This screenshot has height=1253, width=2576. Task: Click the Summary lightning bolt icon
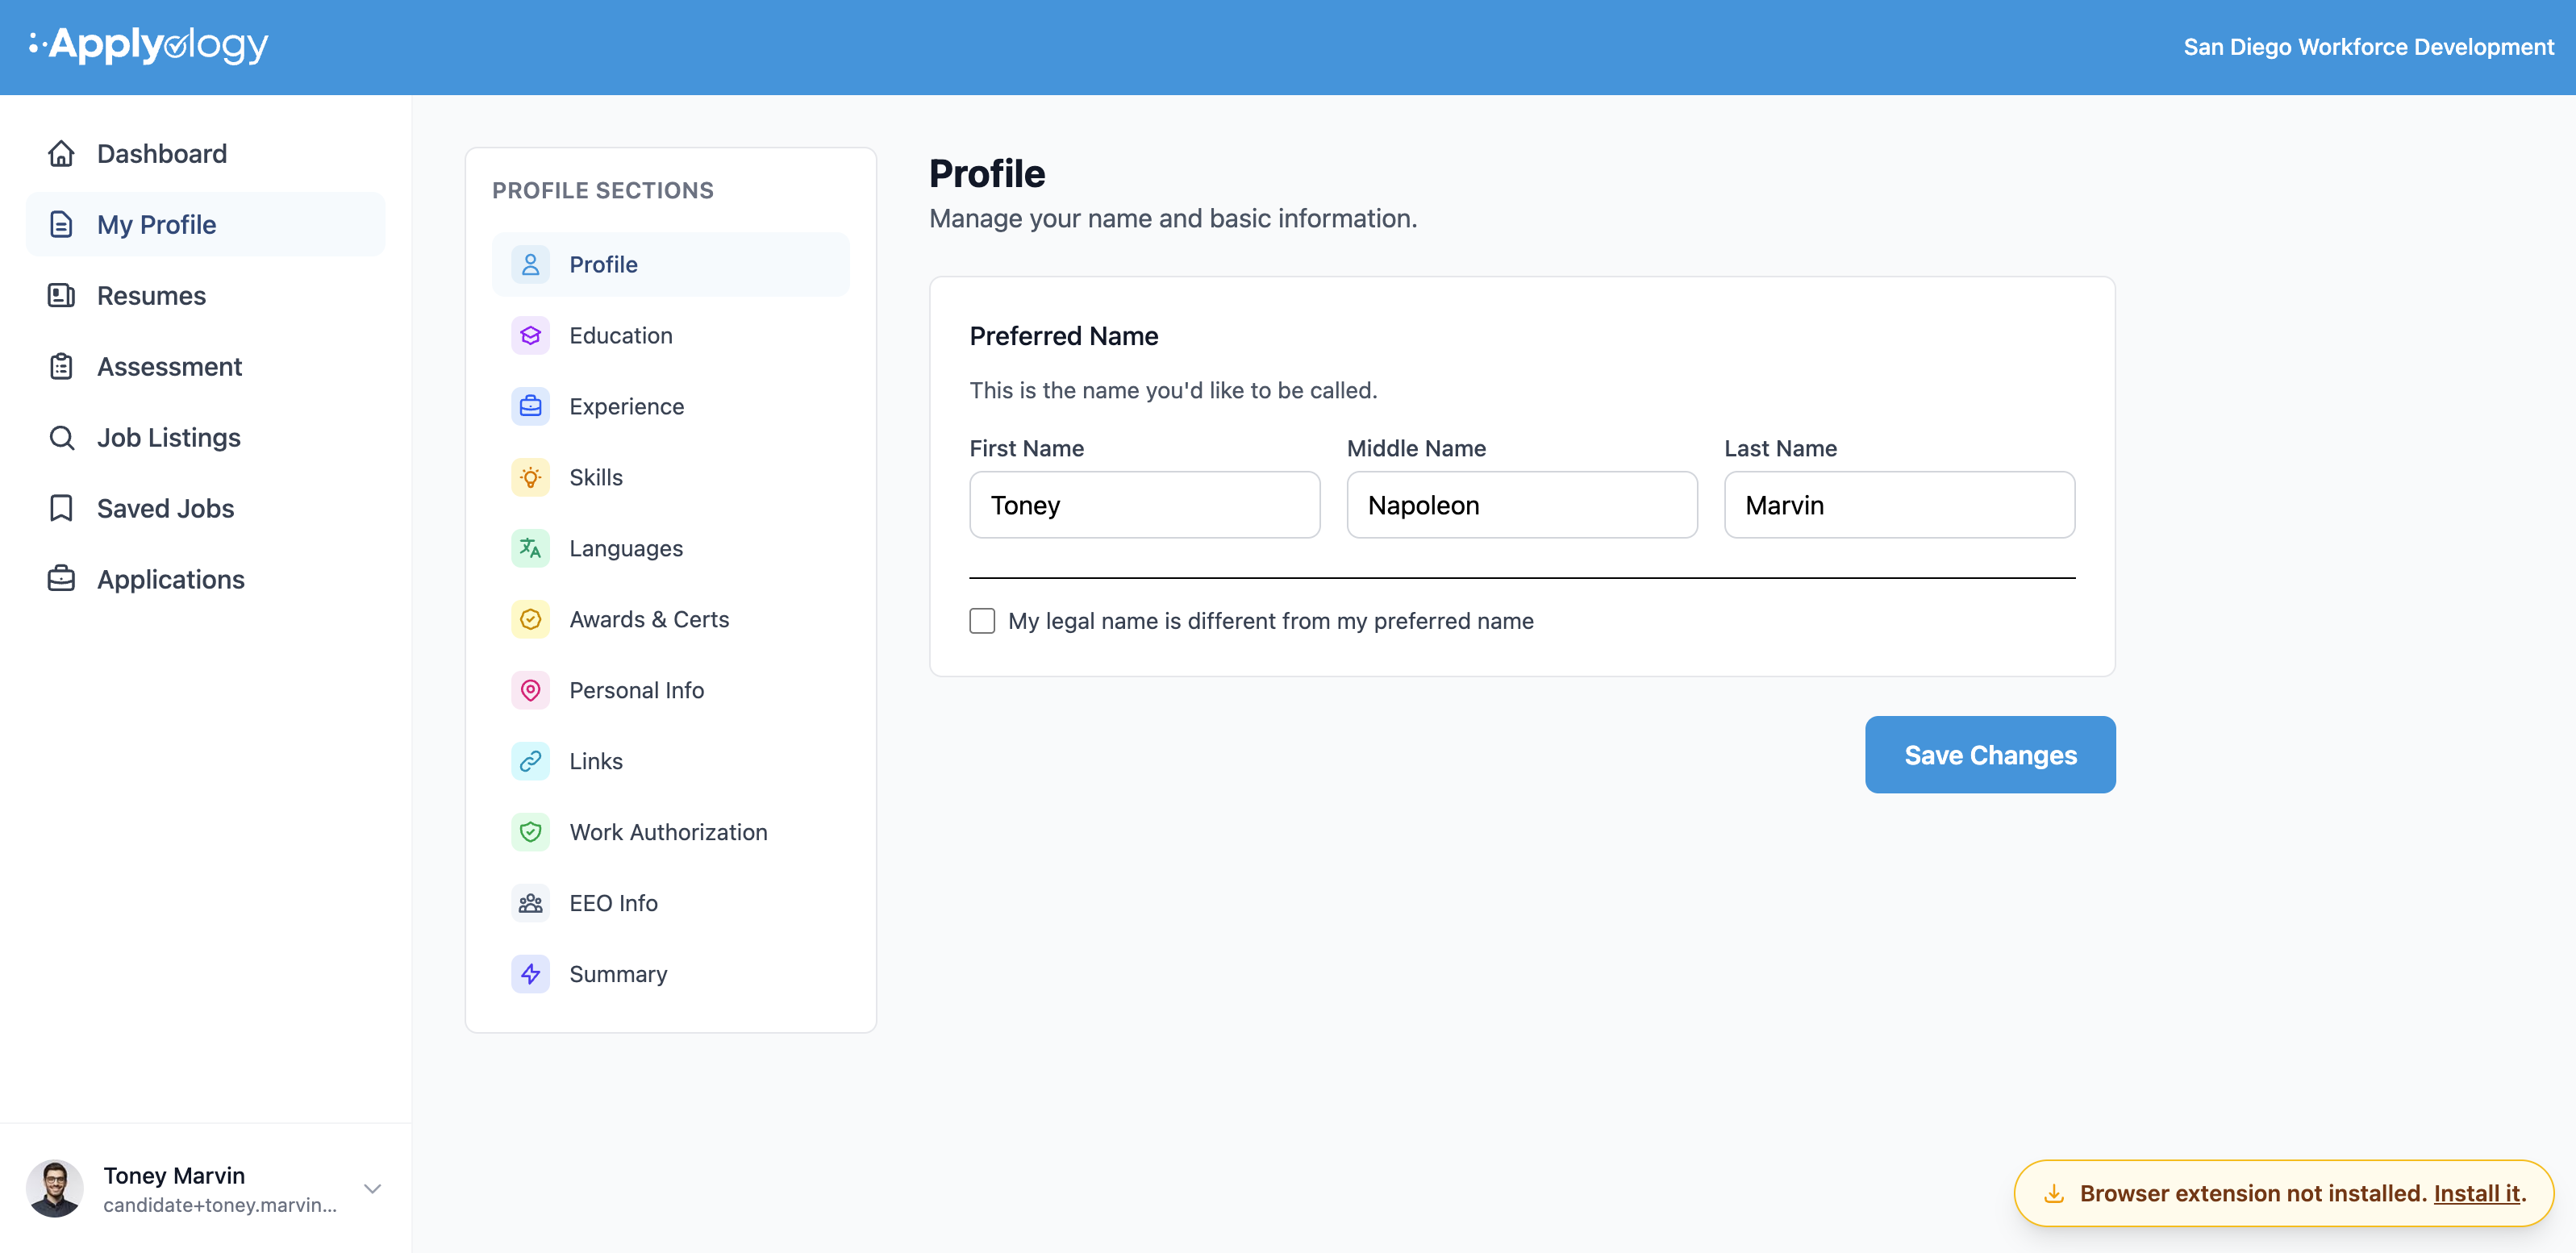[530, 974]
